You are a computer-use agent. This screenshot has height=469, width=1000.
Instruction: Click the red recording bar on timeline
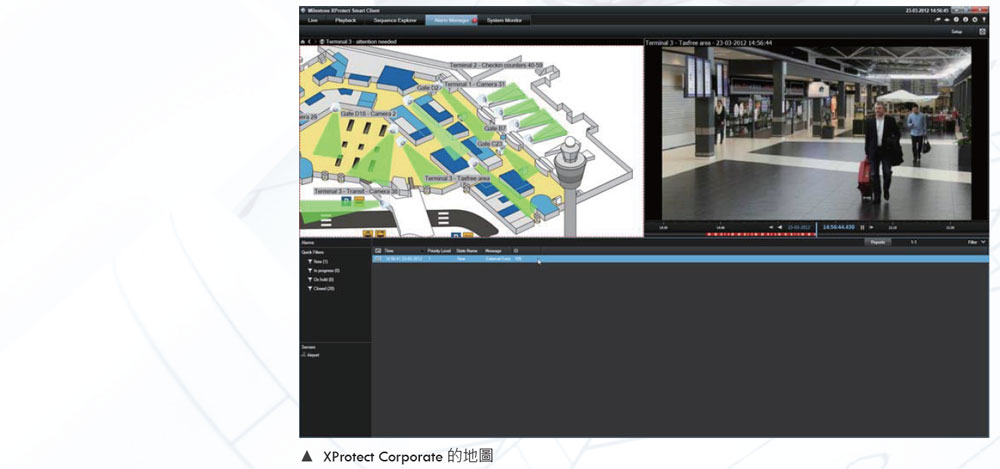pyautogui.click(x=761, y=234)
